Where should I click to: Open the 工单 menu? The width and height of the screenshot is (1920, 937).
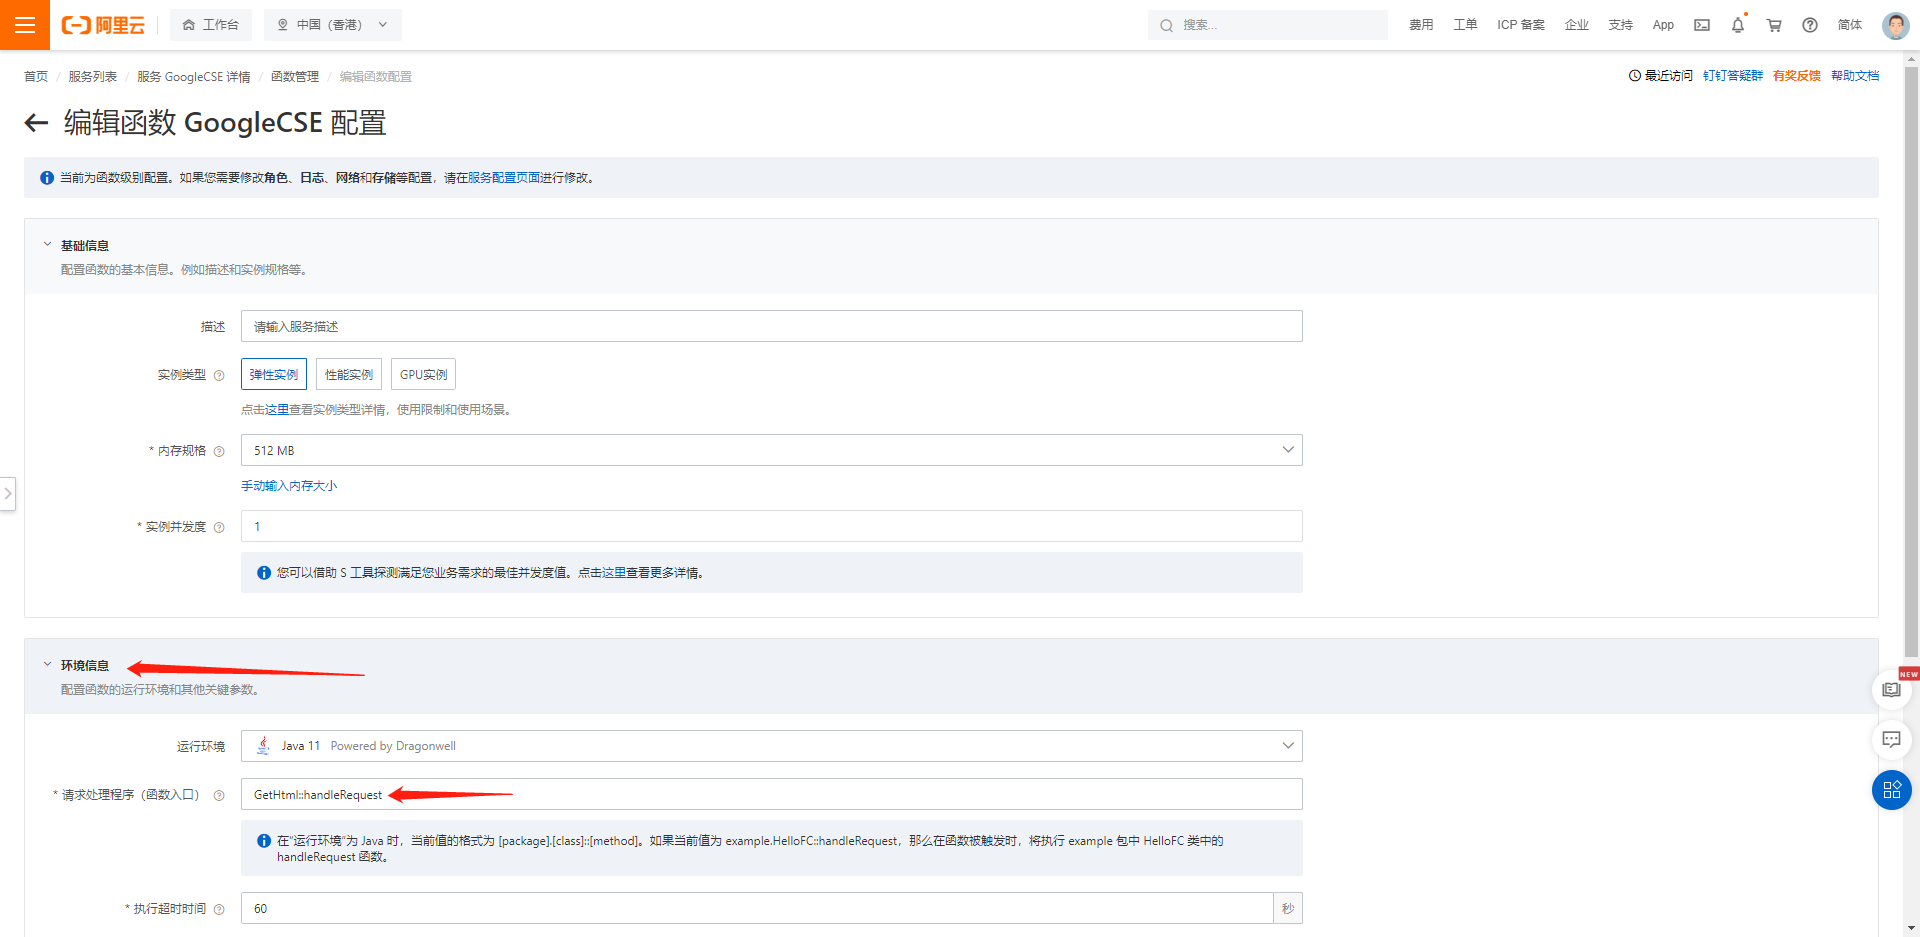point(1465,25)
